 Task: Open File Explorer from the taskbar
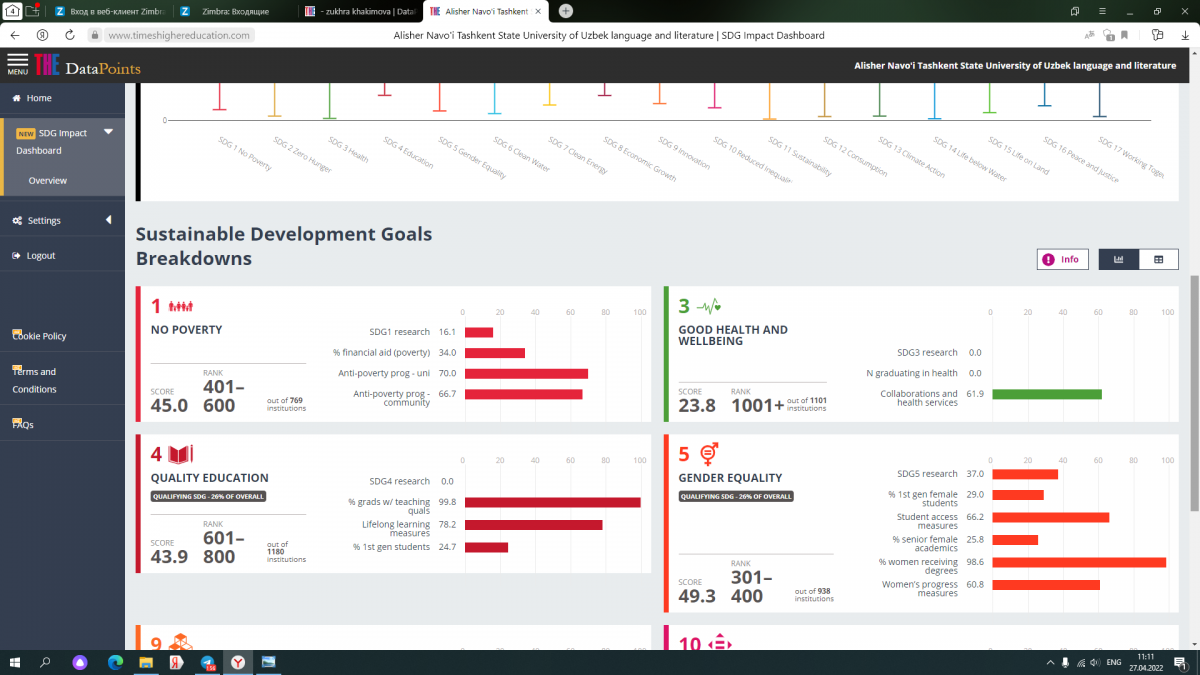pyautogui.click(x=145, y=662)
